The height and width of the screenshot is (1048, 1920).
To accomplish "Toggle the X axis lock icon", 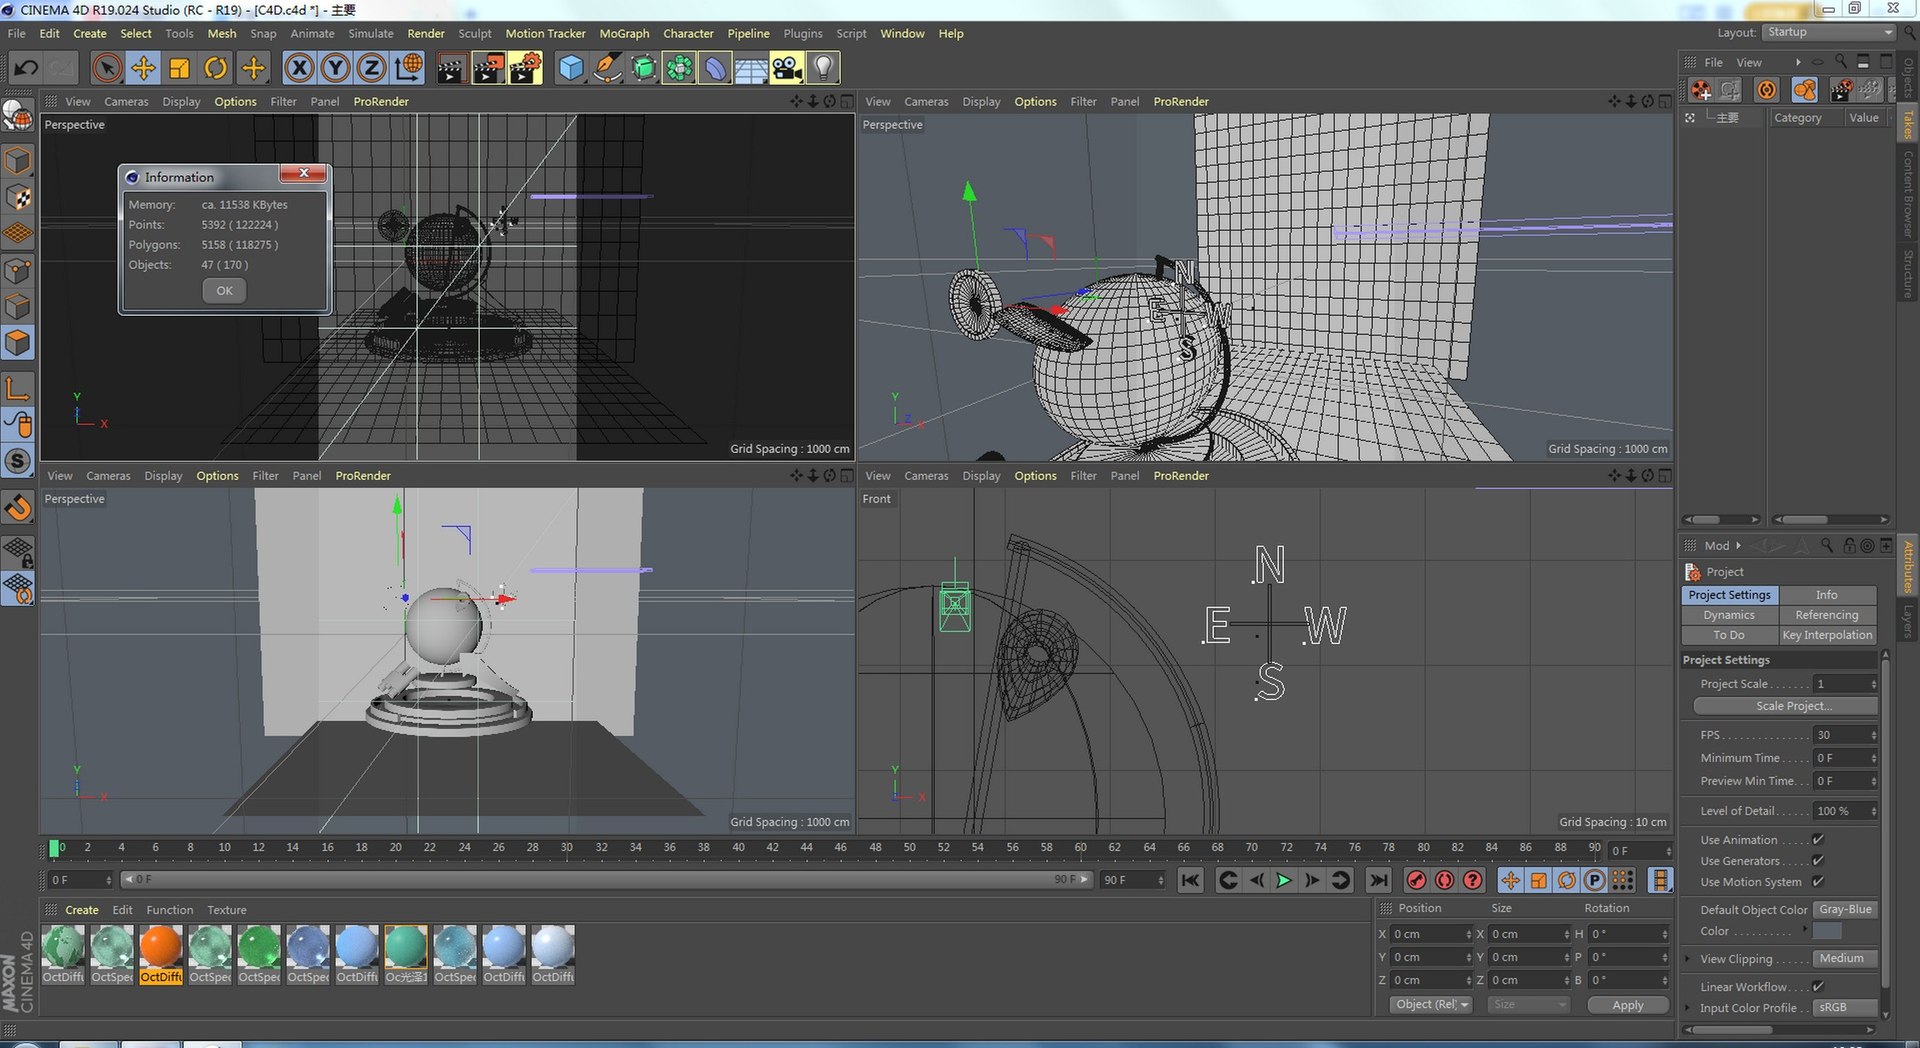I will 299,68.
